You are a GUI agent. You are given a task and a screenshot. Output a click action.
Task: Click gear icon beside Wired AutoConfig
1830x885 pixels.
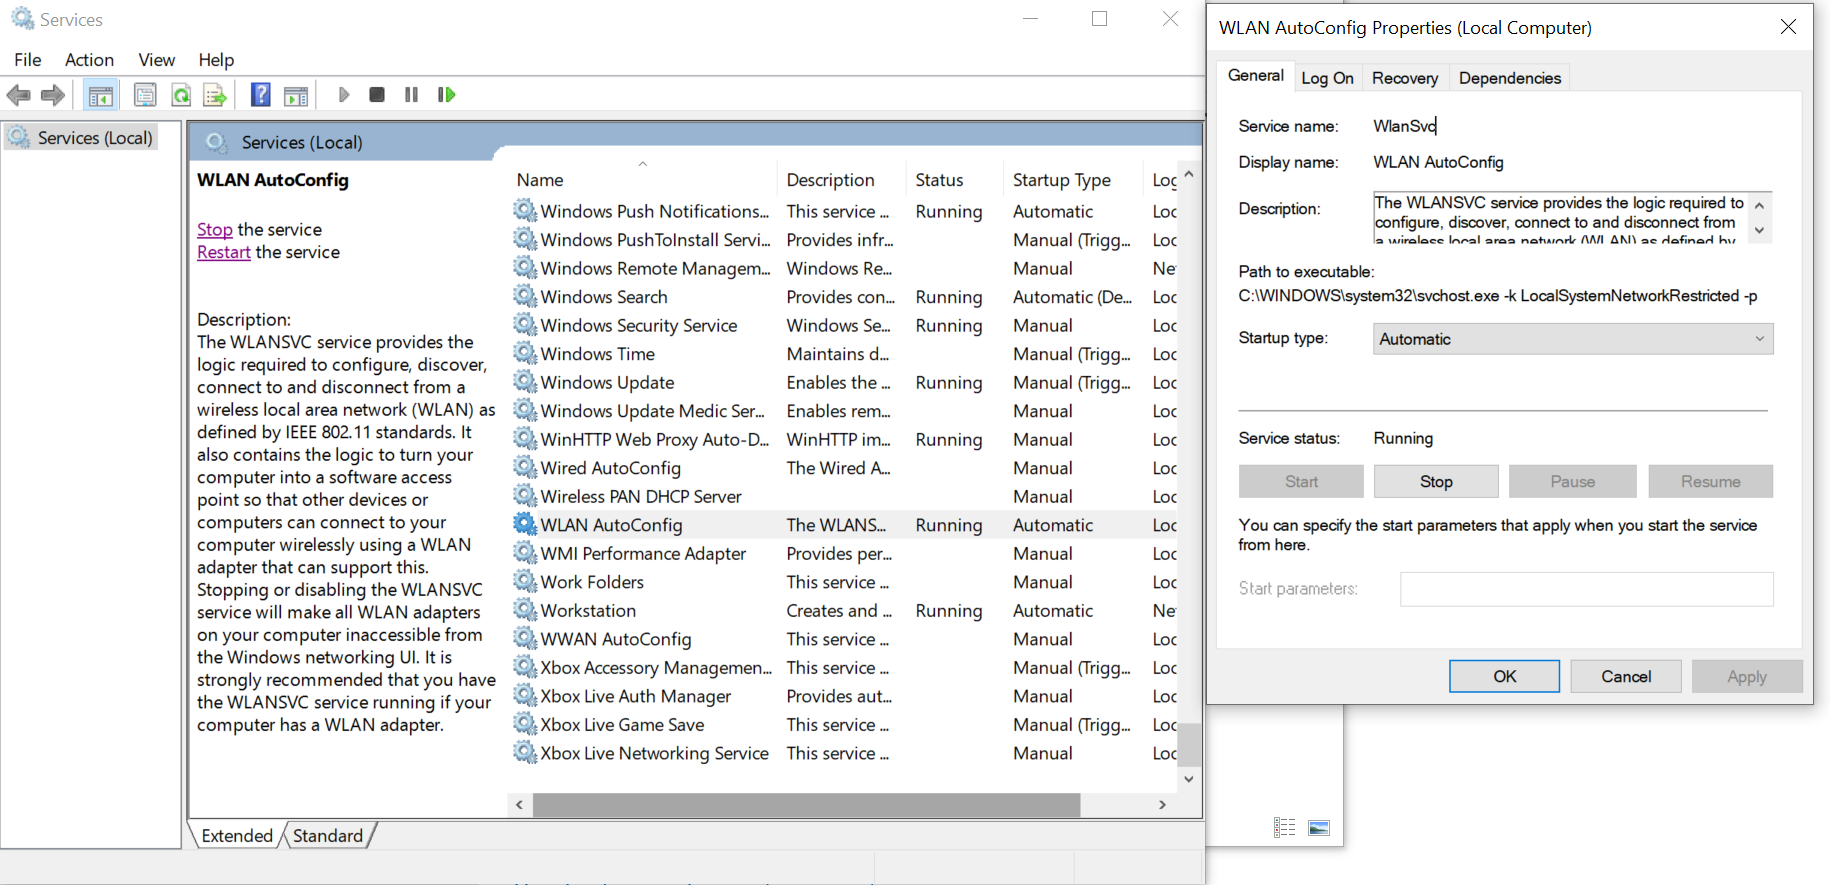click(525, 467)
